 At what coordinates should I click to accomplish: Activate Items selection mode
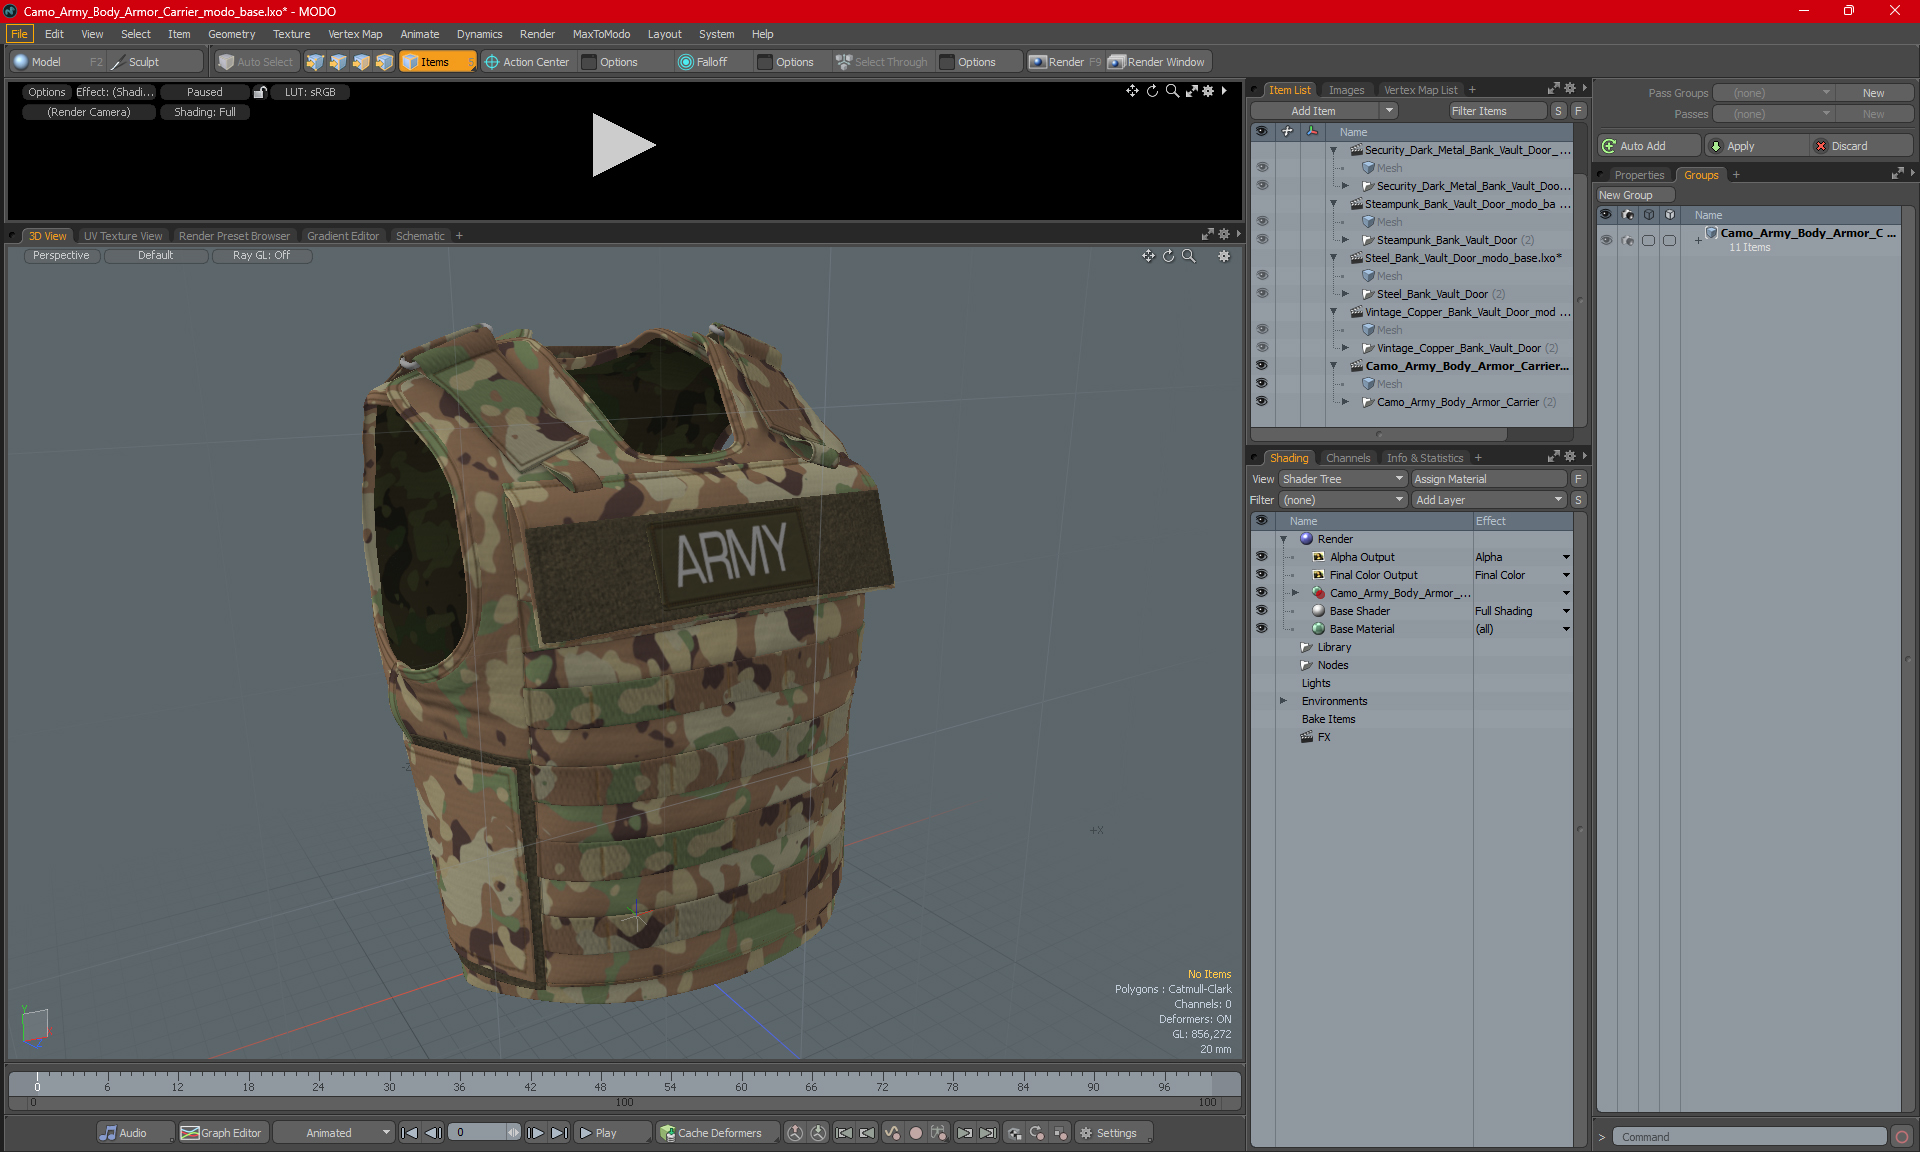pos(437,62)
